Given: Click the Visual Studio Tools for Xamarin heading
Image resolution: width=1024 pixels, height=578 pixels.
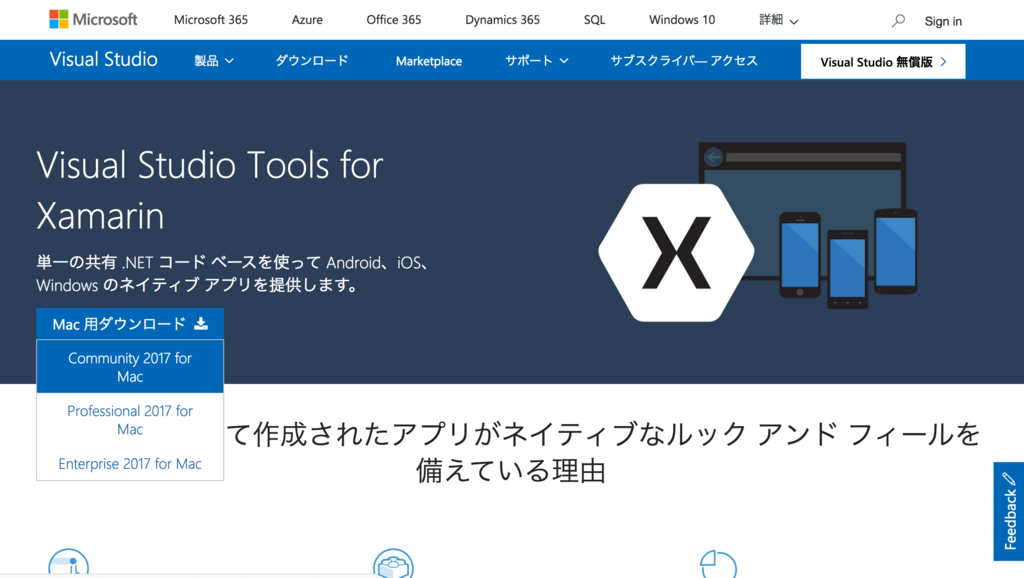Looking at the screenshot, I should tap(210, 190).
